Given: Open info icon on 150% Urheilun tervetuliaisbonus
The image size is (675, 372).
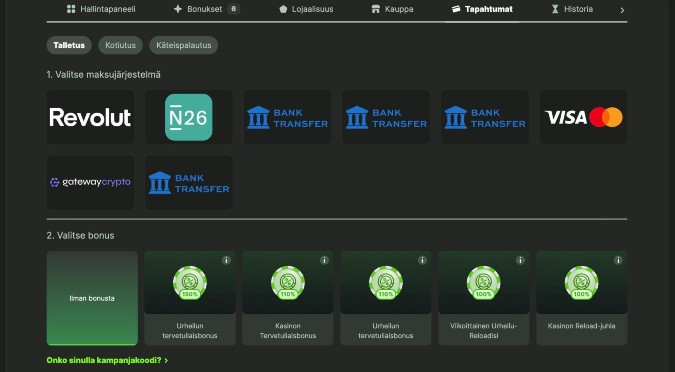Looking at the screenshot, I should pyautogui.click(x=226, y=260).
